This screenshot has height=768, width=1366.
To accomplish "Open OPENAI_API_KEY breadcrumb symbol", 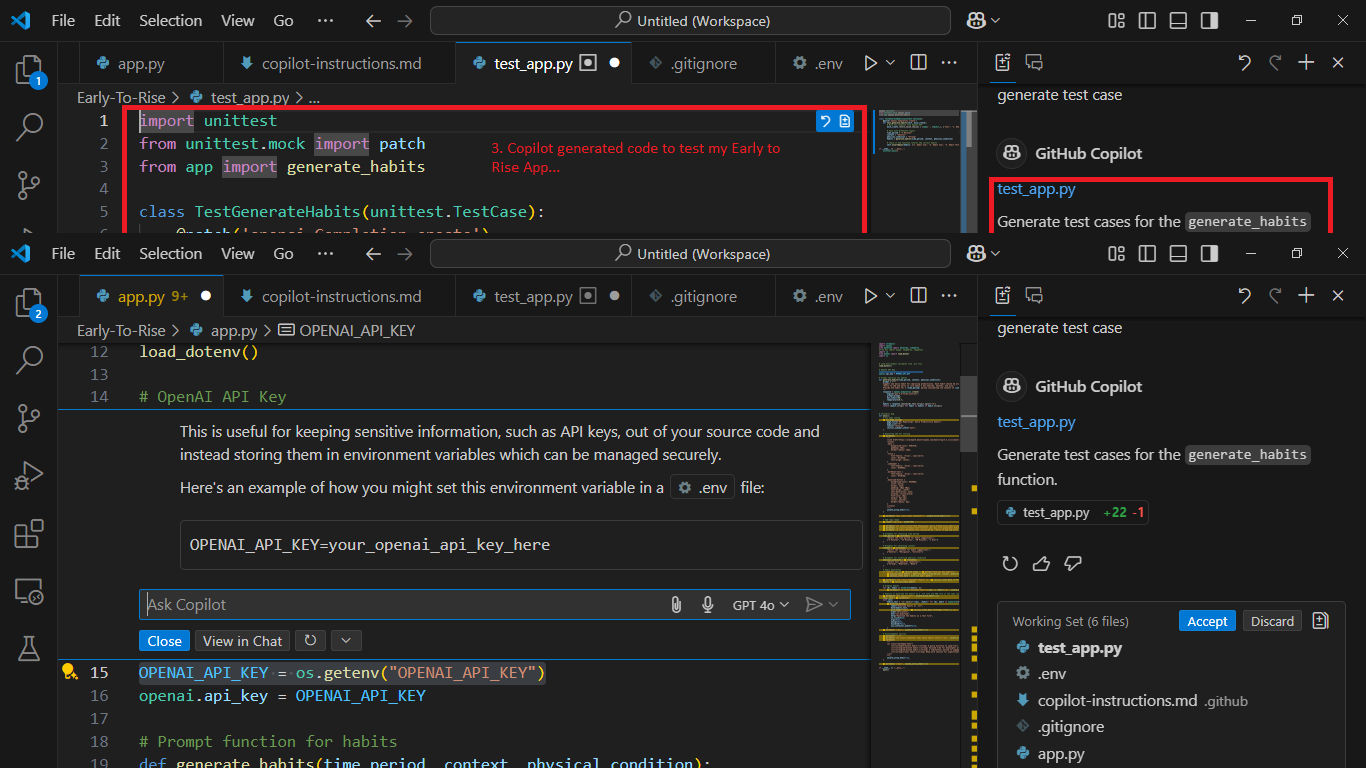I will coord(347,330).
